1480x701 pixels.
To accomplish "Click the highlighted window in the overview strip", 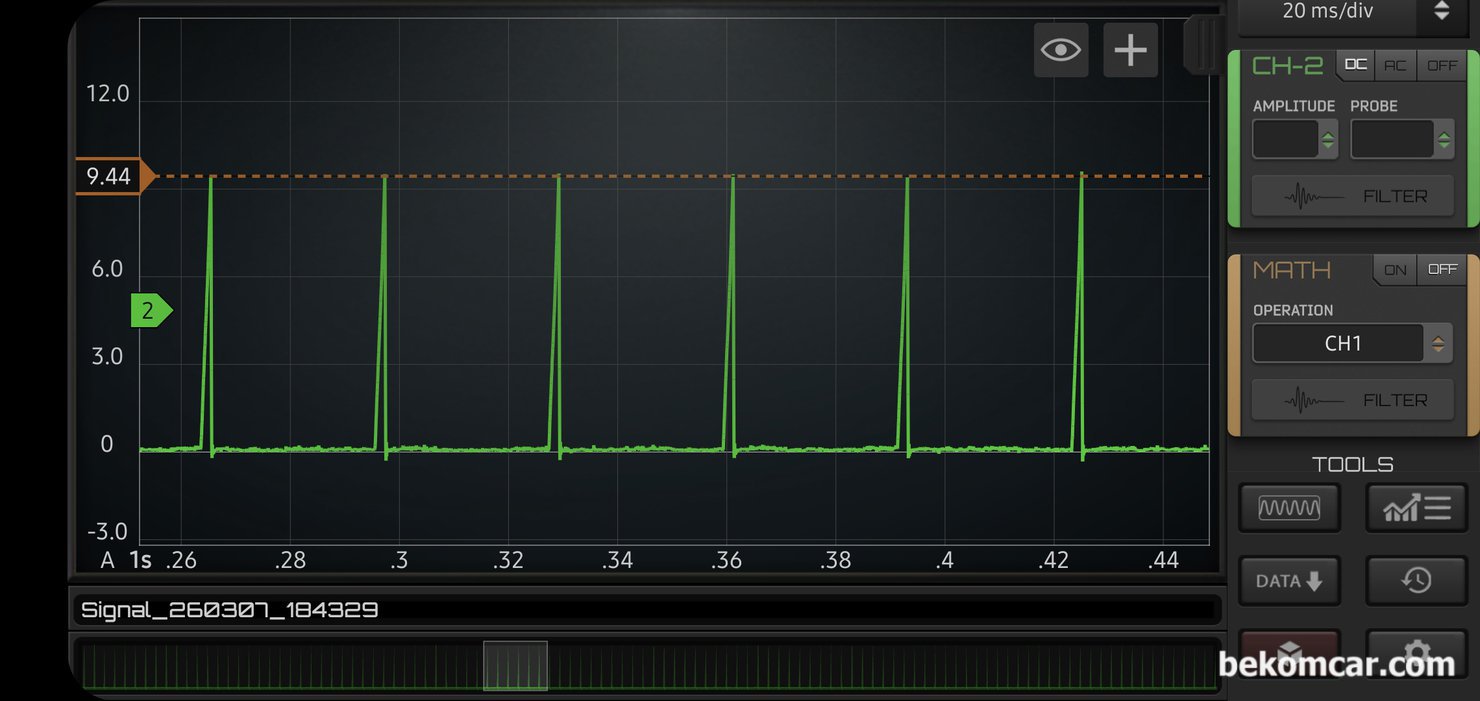I will (x=515, y=666).
